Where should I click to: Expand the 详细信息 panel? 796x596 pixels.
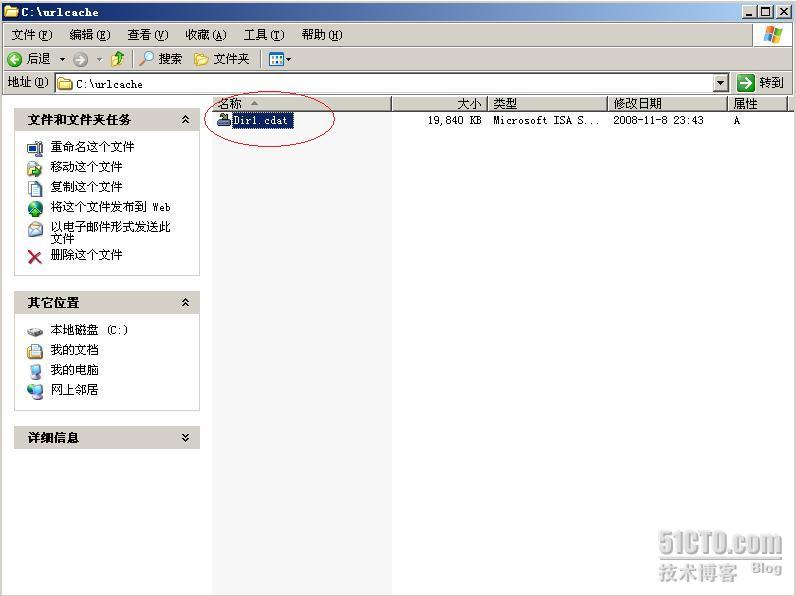185,437
